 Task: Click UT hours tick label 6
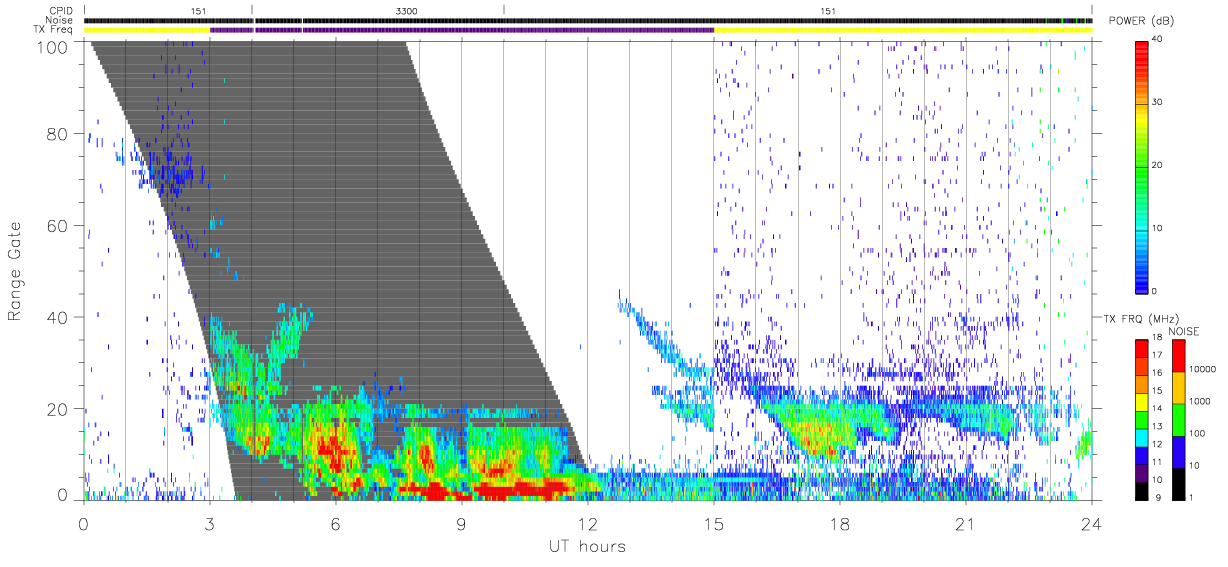point(335,523)
